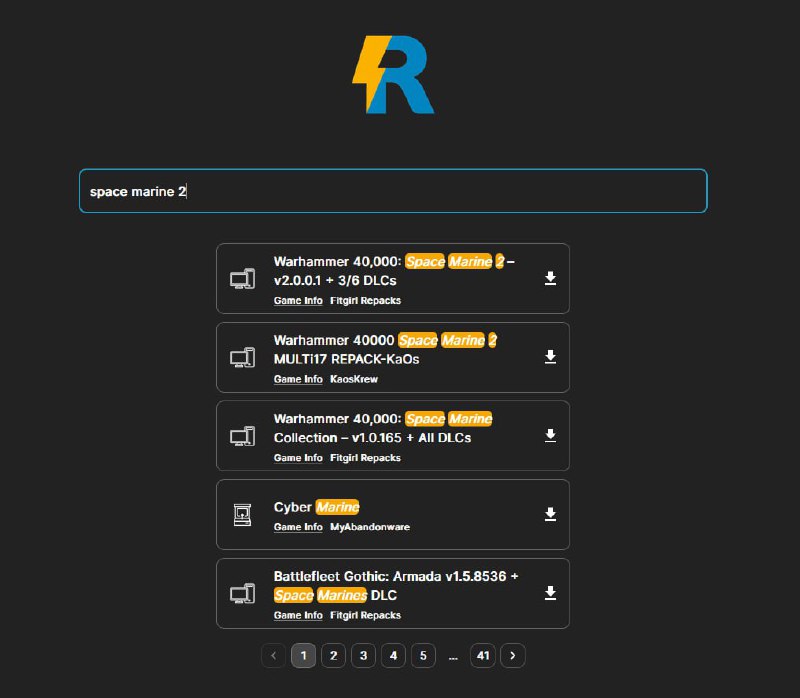Viewport: 800px width, 698px height.
Task: Click PC icon of Space Marine Collection result
Action: coord(242,436)
